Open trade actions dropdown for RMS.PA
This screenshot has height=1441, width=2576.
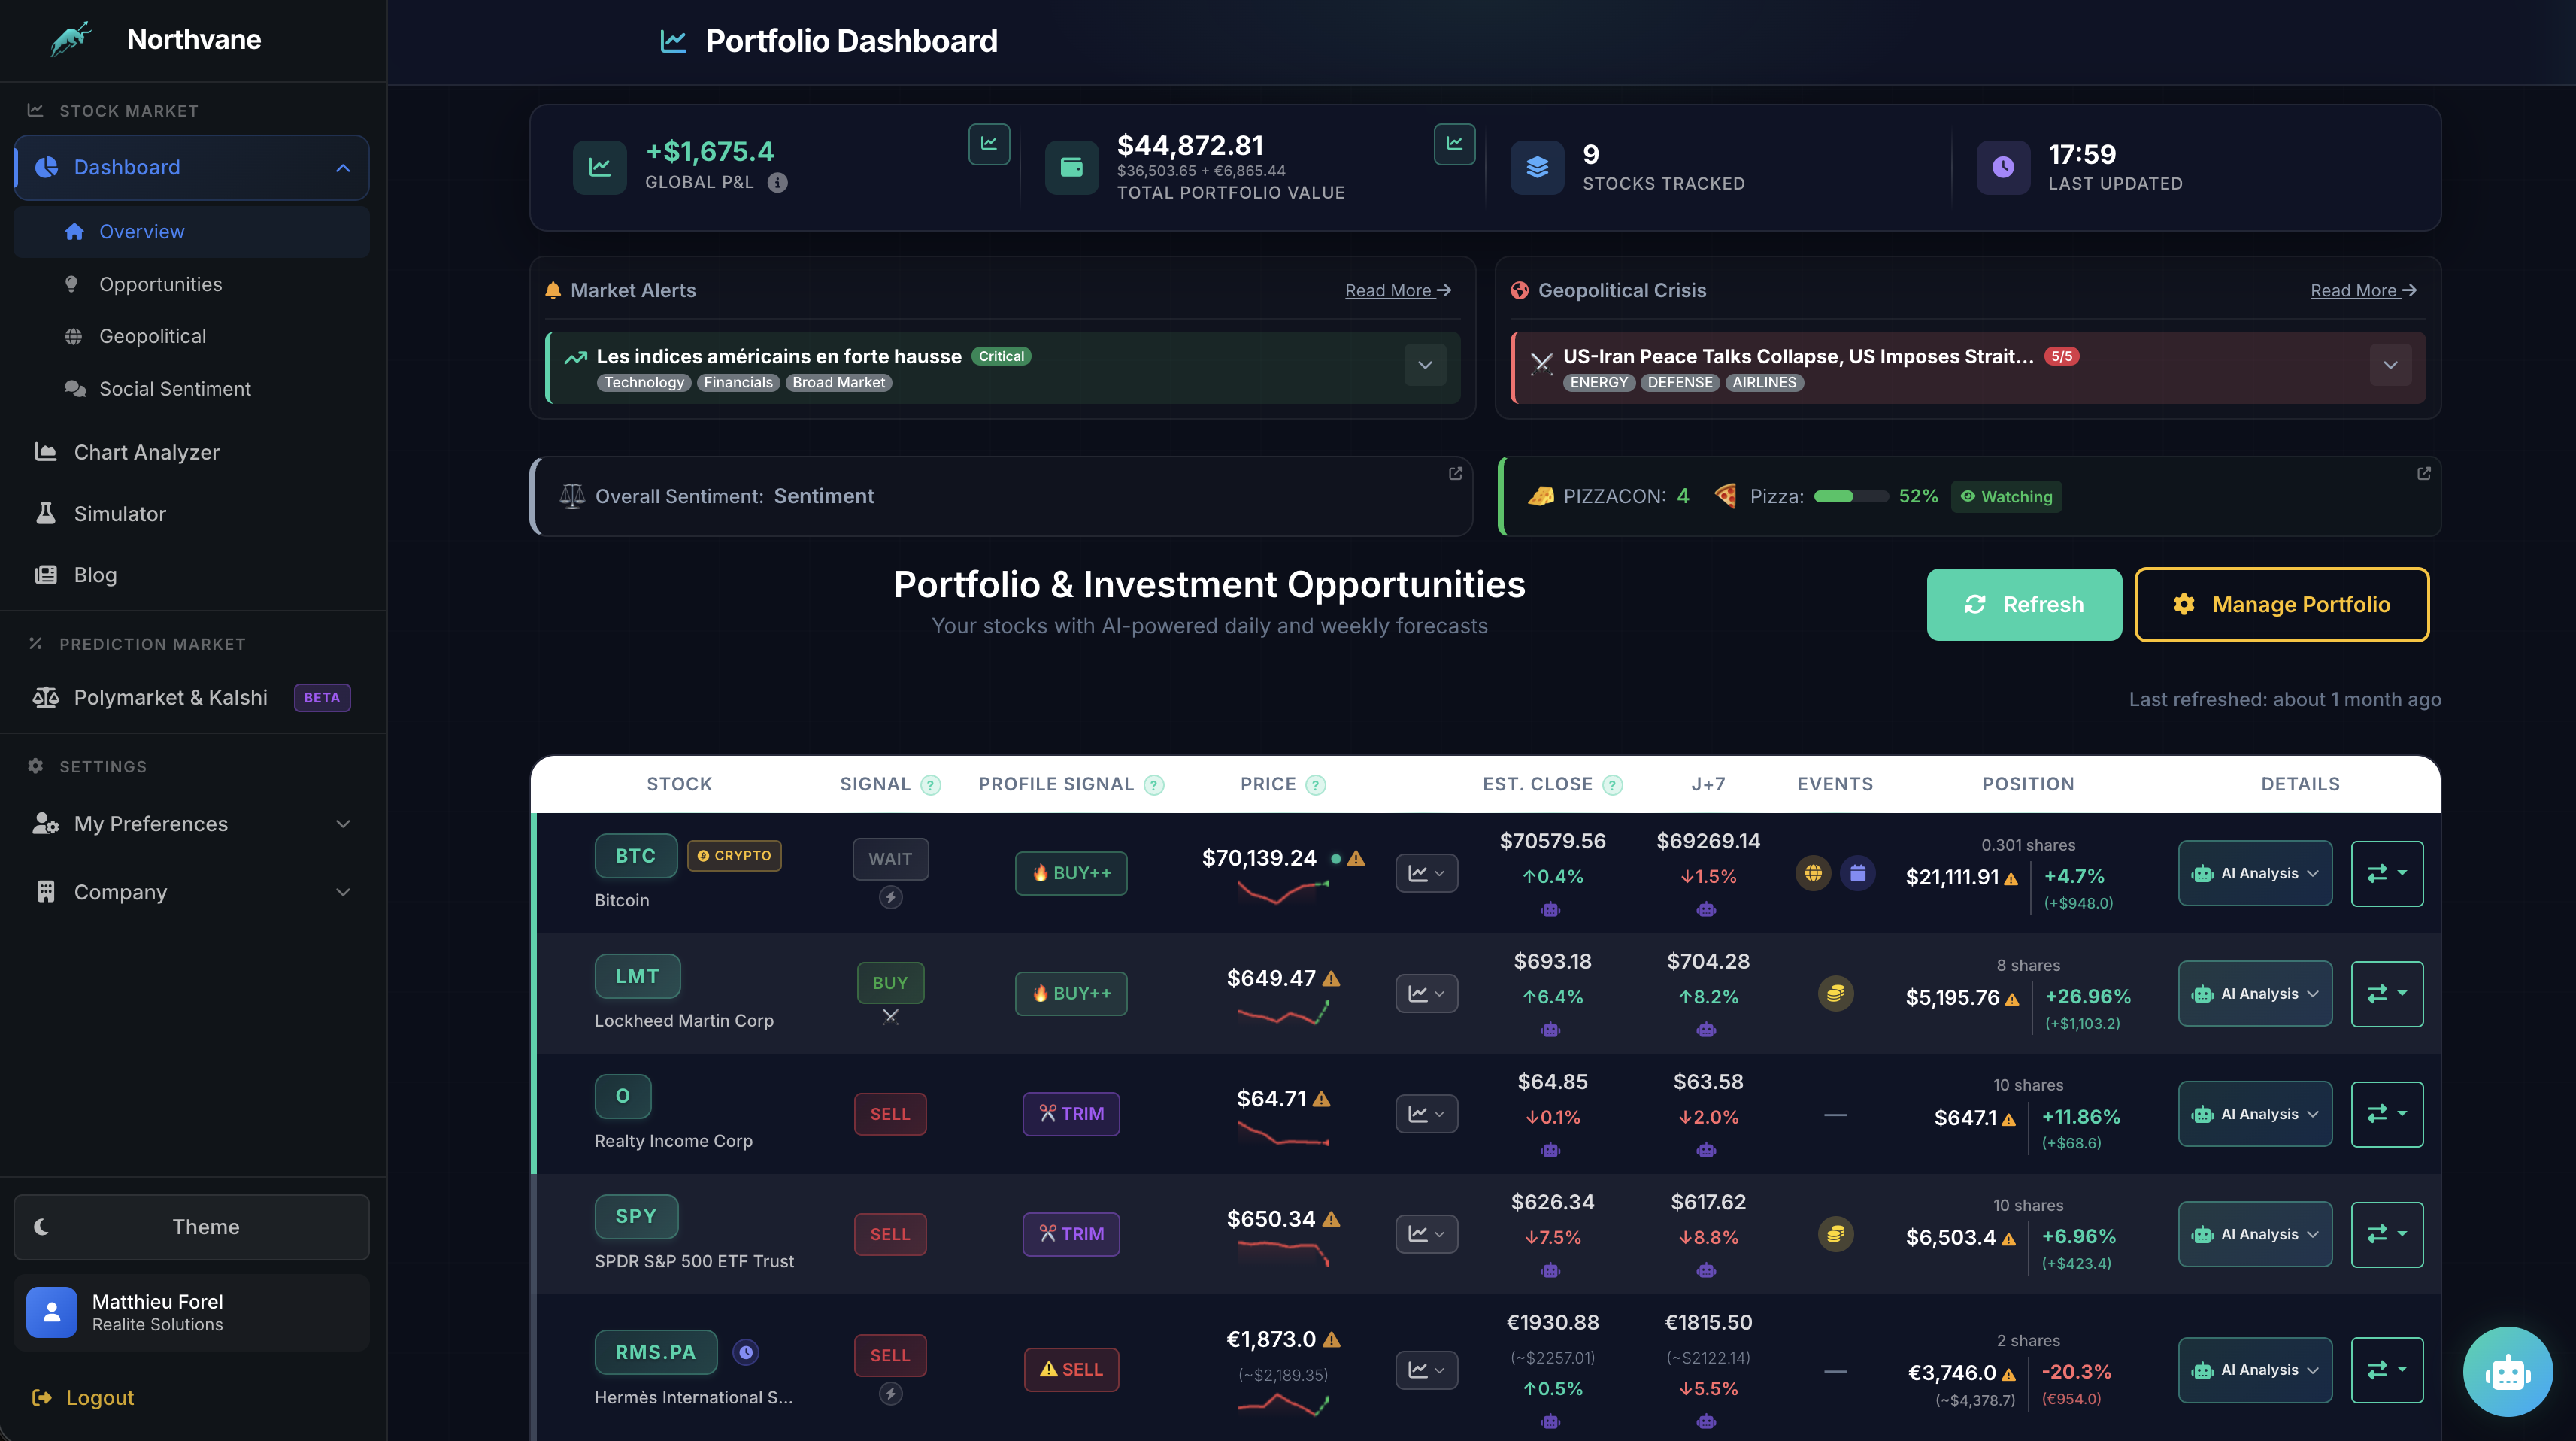[2386, 1370]
